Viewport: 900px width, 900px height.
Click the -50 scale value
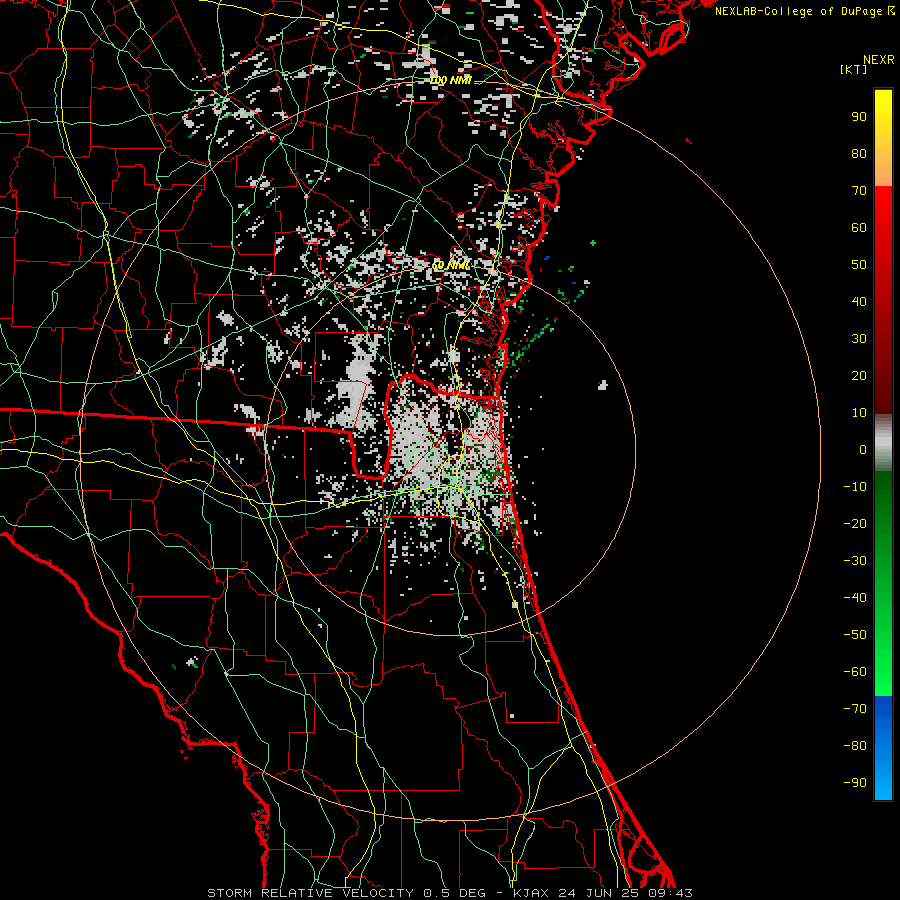tap(855, 635)
